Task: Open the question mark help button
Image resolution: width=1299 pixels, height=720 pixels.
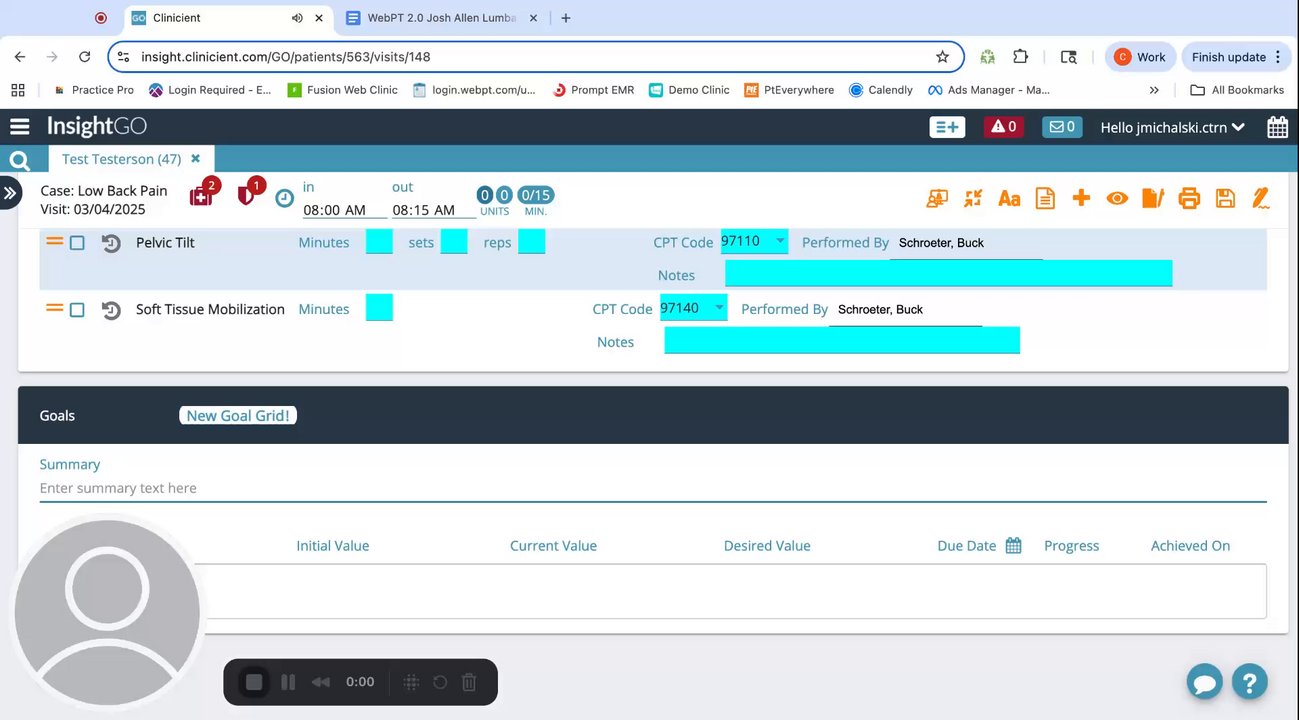Action: [1250, 682]
